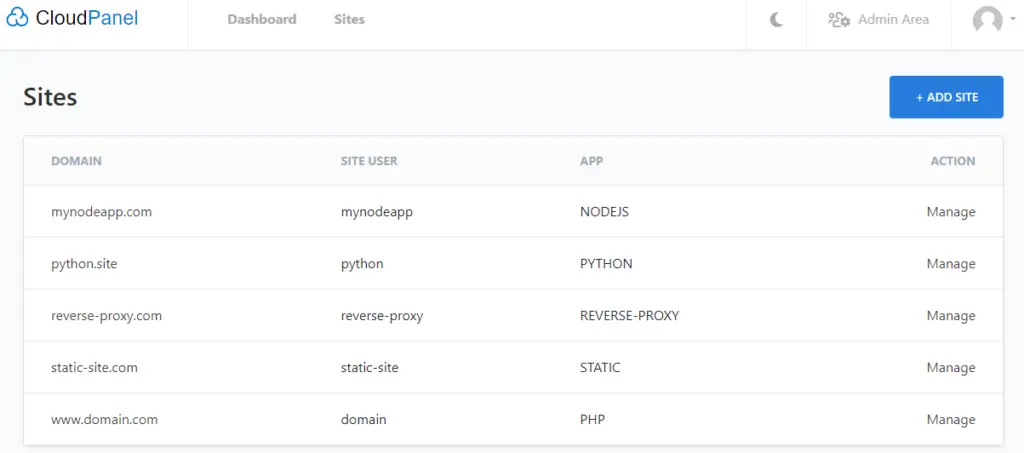
Task: Expand the dropdown arrow beside the avatar
Action: [x=1012, y=19]
